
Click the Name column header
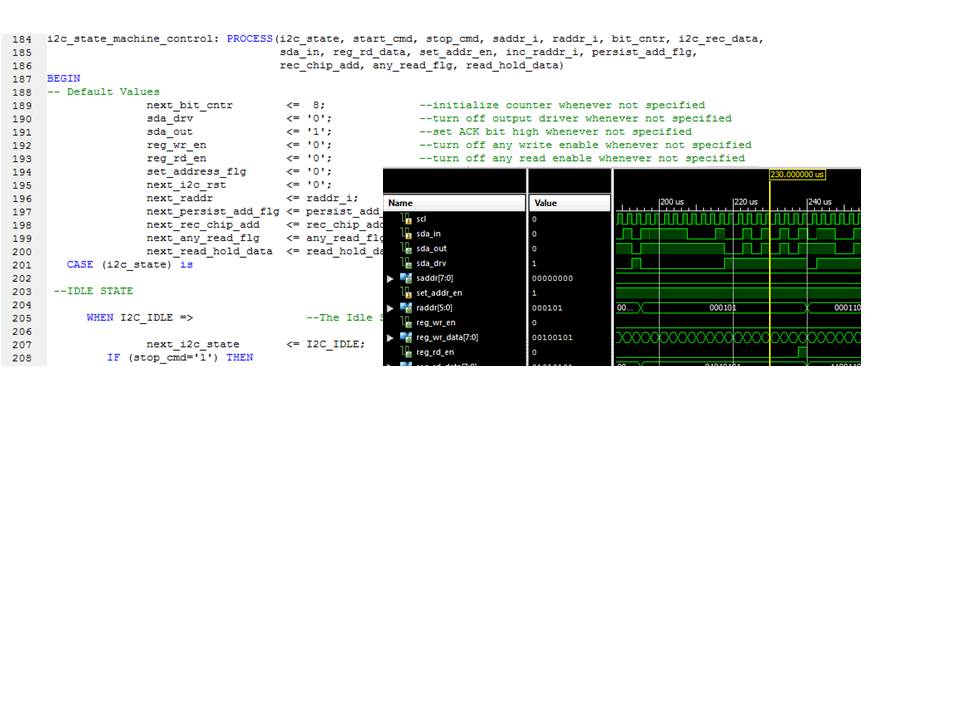454,203
